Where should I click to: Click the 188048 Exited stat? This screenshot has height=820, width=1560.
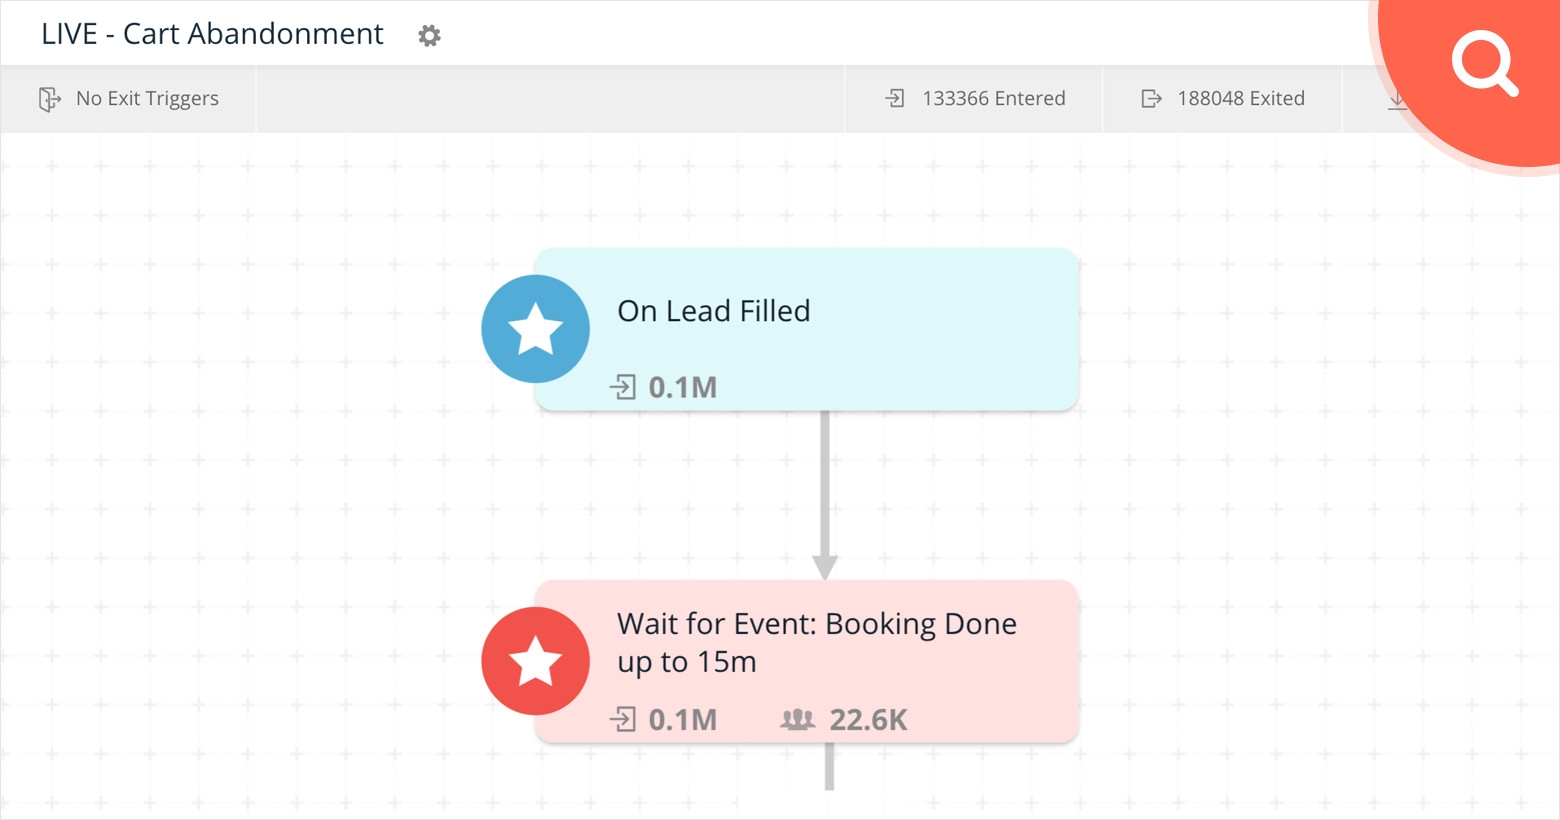click(1243, 98)
